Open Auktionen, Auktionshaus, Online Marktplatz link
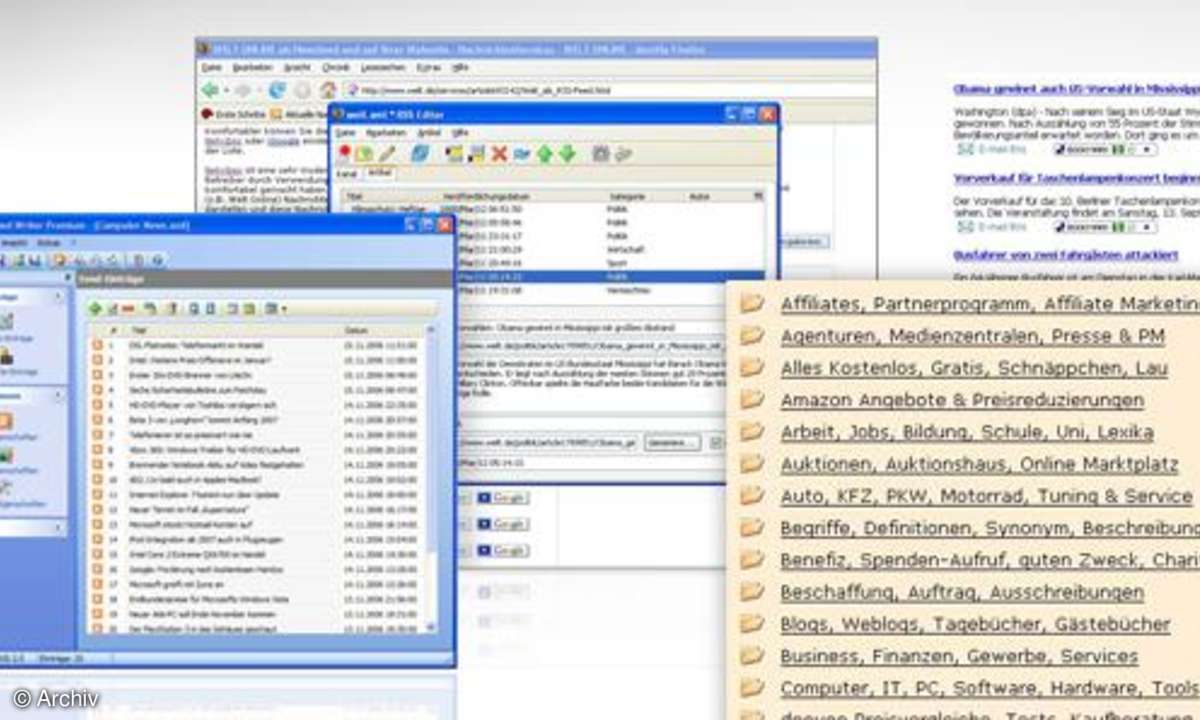The image size is (1200, 720). (x=979, y=464)
